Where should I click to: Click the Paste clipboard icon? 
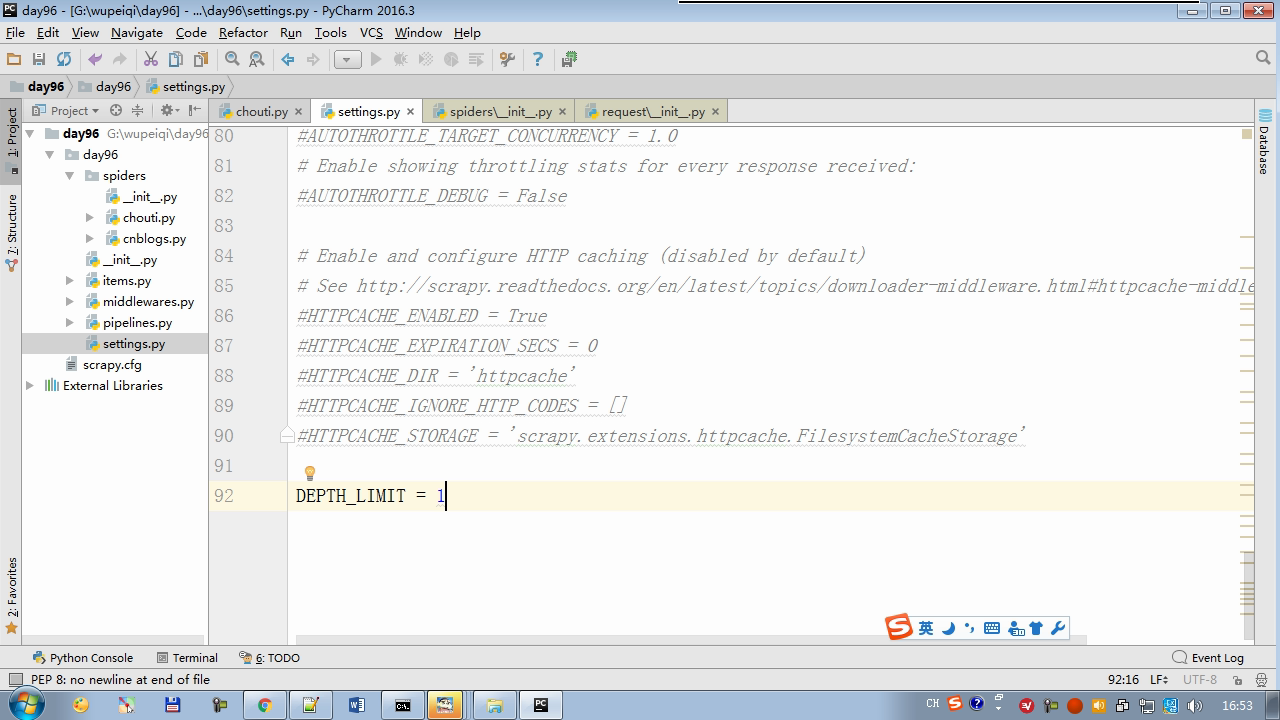(x=201, y=59)
